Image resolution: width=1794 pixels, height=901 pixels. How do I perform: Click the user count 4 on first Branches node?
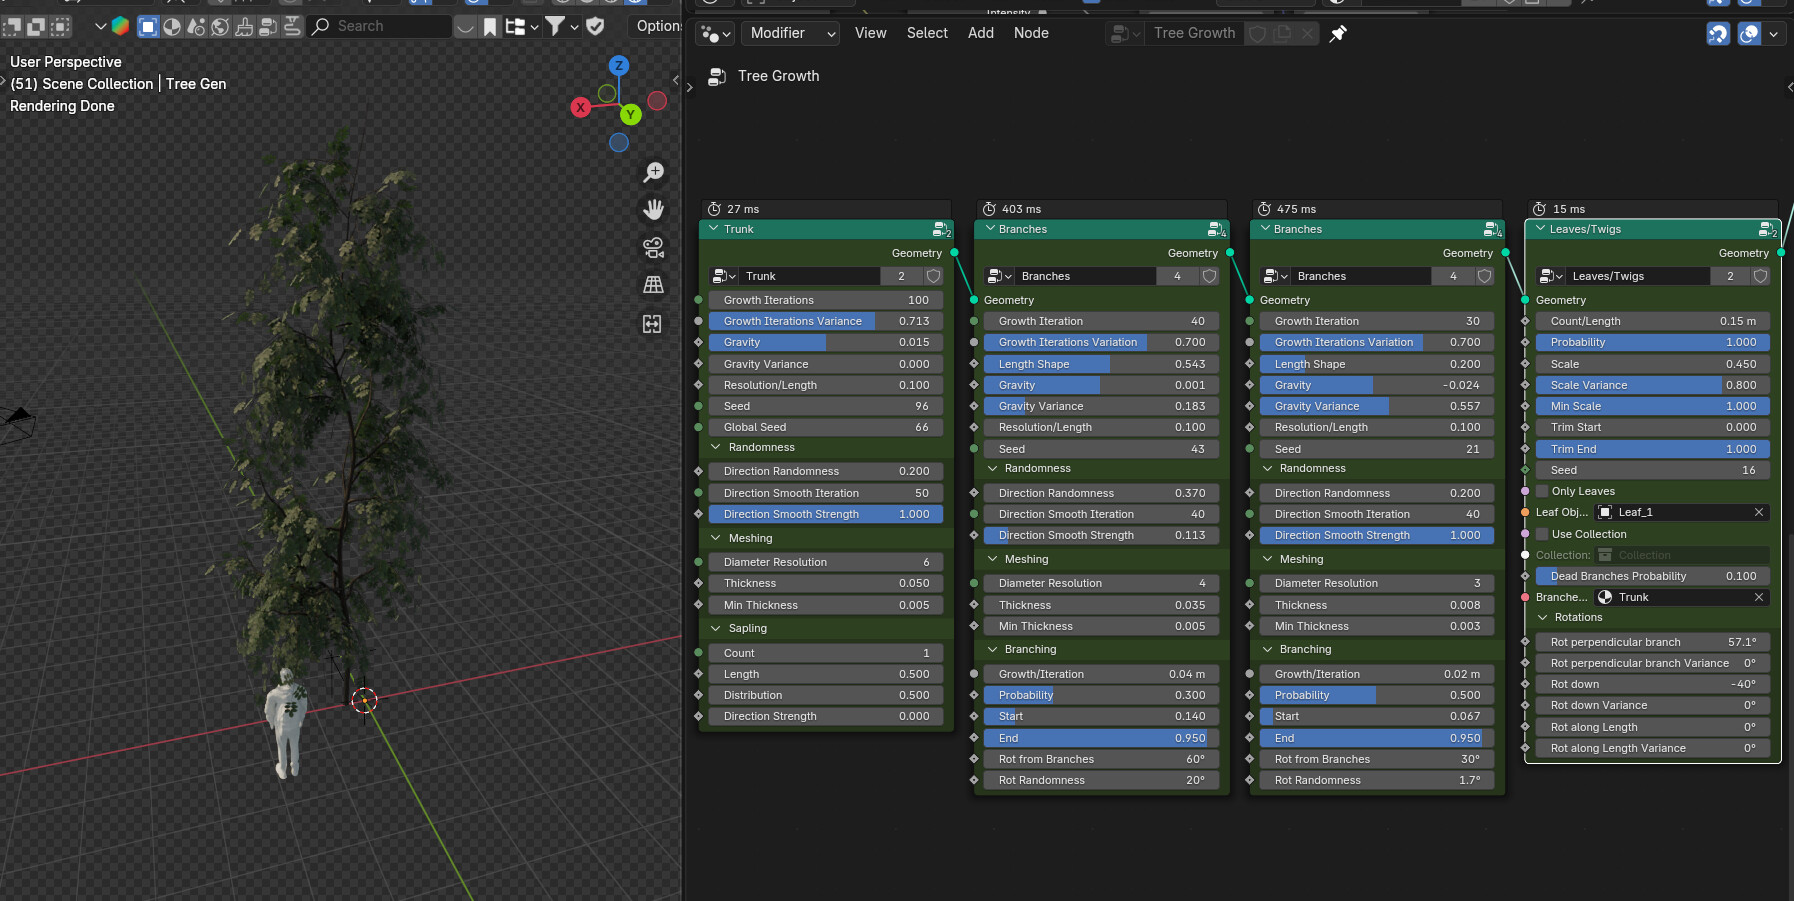pyautogui.click(x=1178, y=276)
